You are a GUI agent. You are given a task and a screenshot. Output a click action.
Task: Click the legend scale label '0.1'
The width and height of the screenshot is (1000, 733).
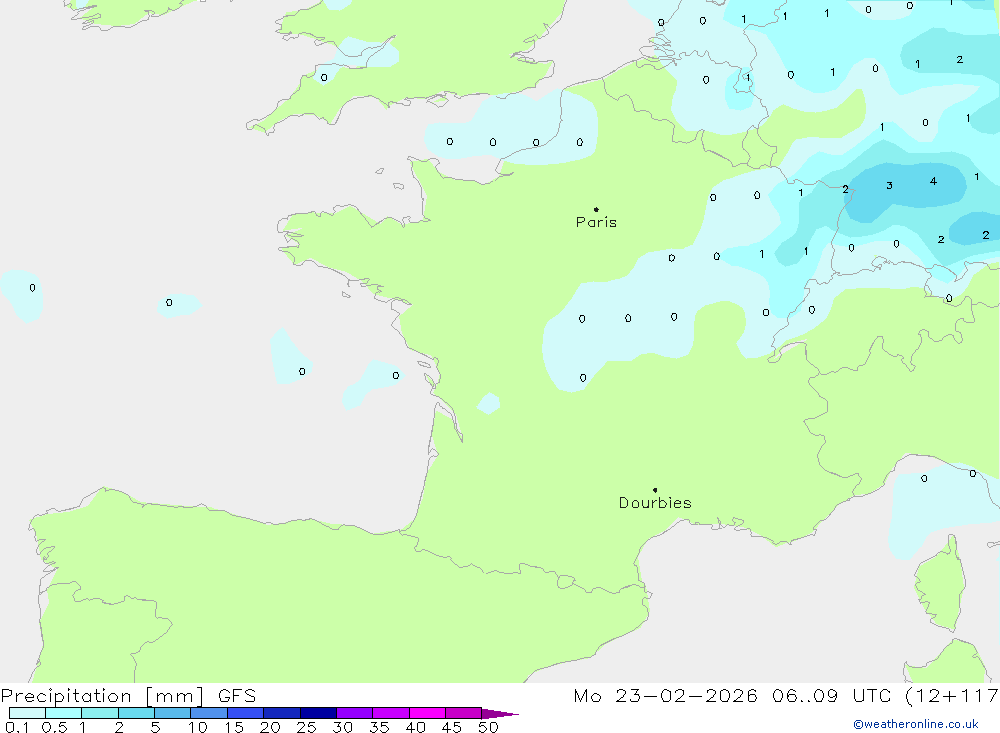coord(17,727)
